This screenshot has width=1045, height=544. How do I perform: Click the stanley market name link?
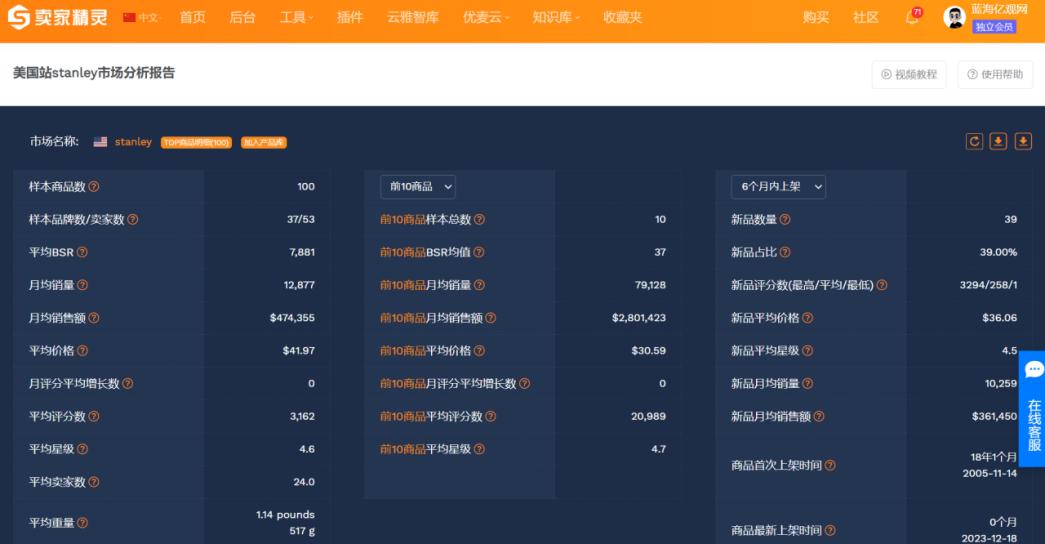pyautogui.click(x=133, y=141)
